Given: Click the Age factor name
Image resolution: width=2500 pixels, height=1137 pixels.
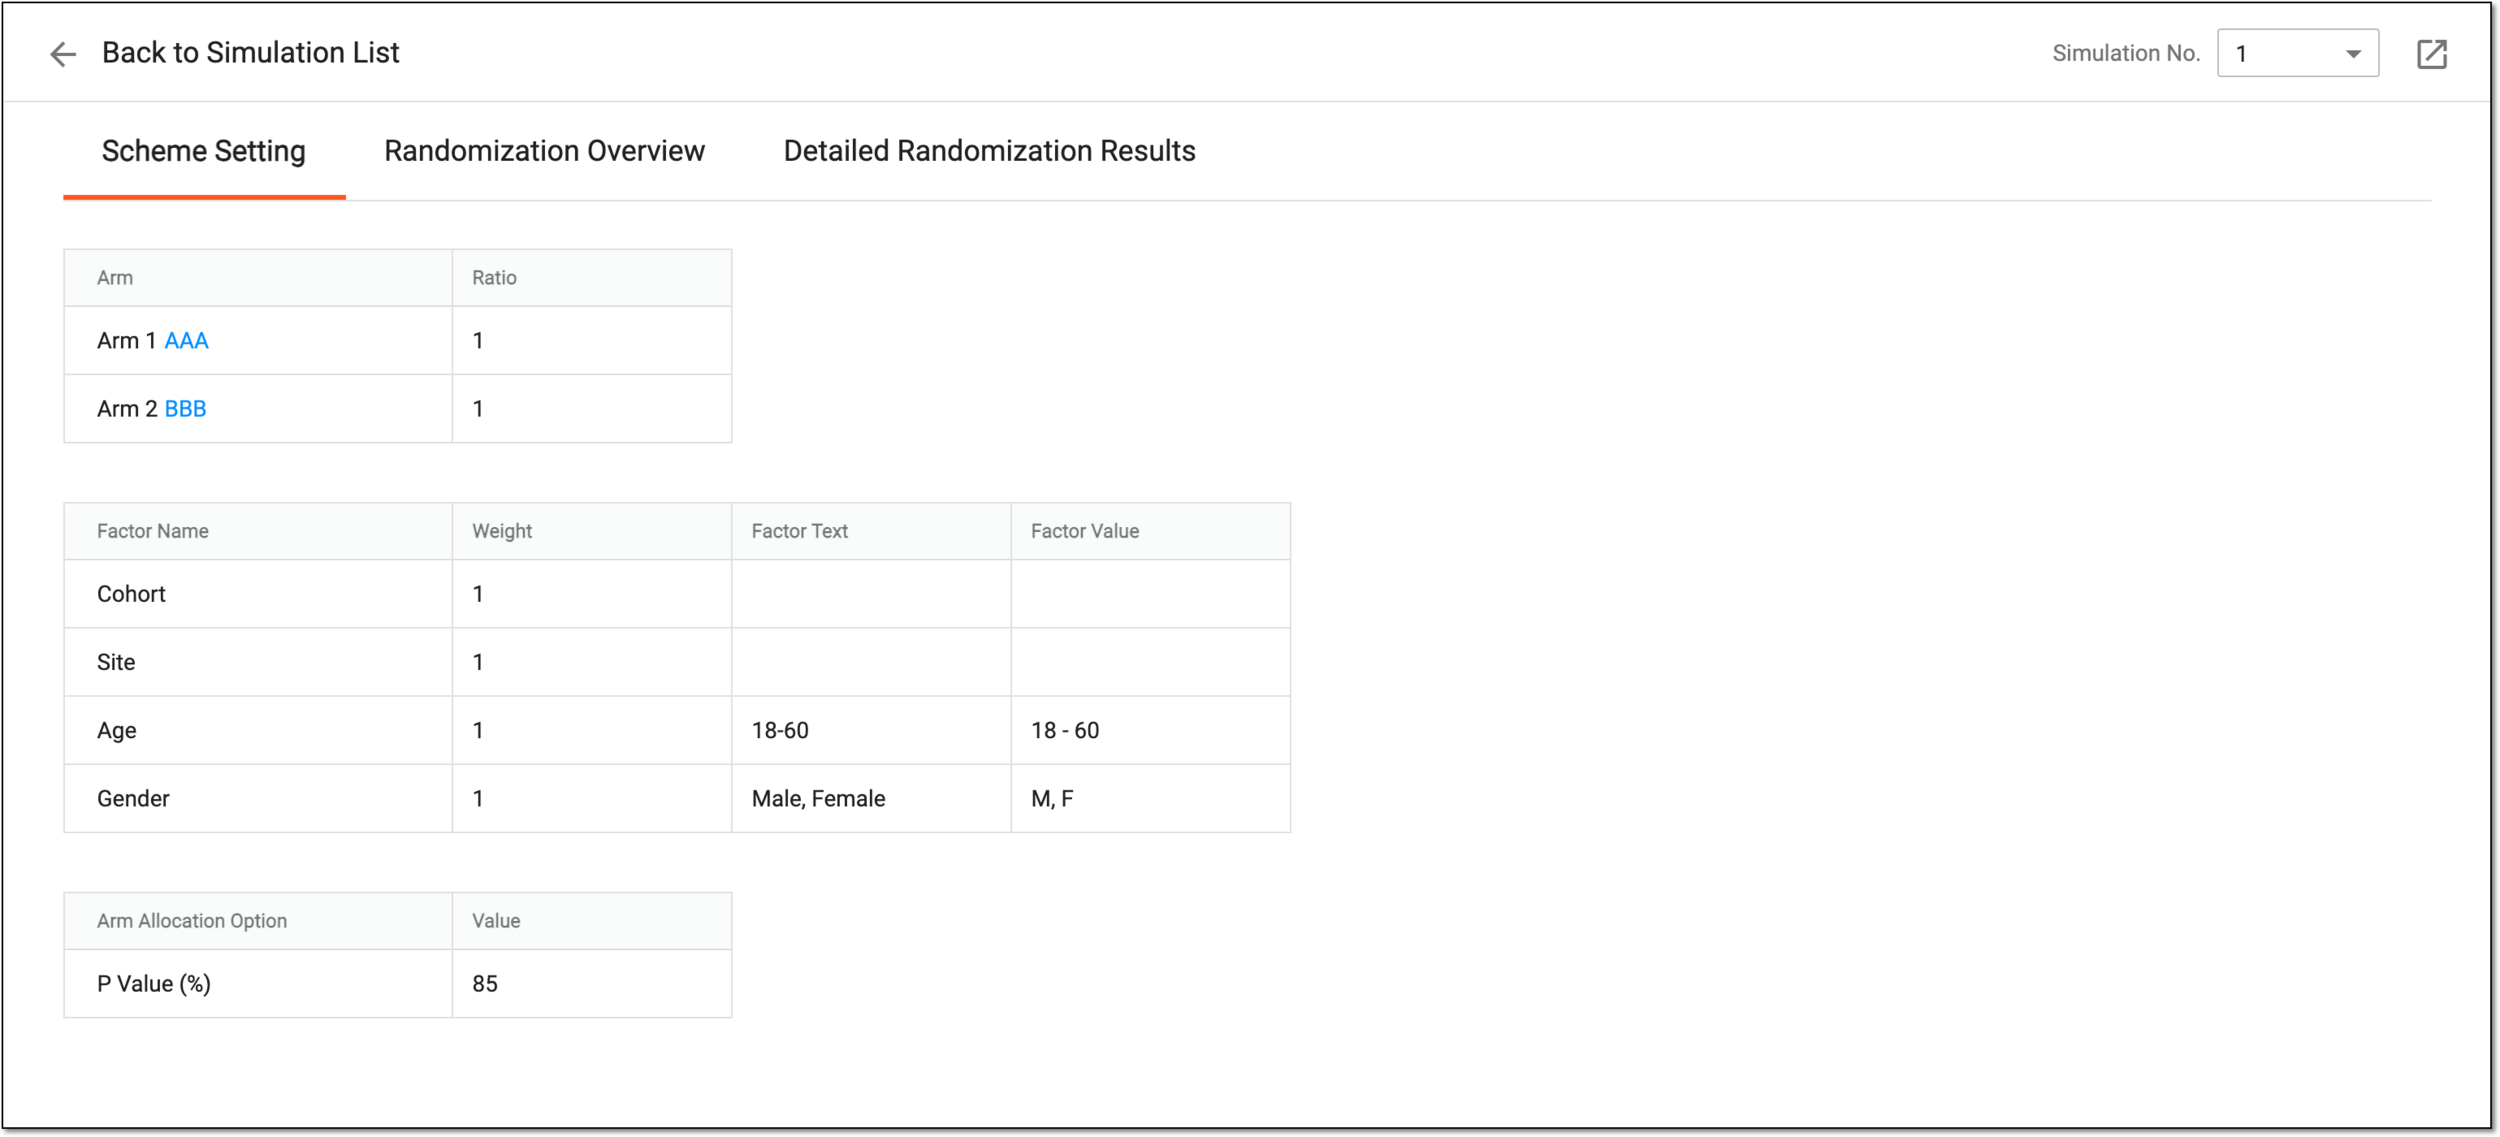Looking at the screenshot, I should [x=116, y=731].
